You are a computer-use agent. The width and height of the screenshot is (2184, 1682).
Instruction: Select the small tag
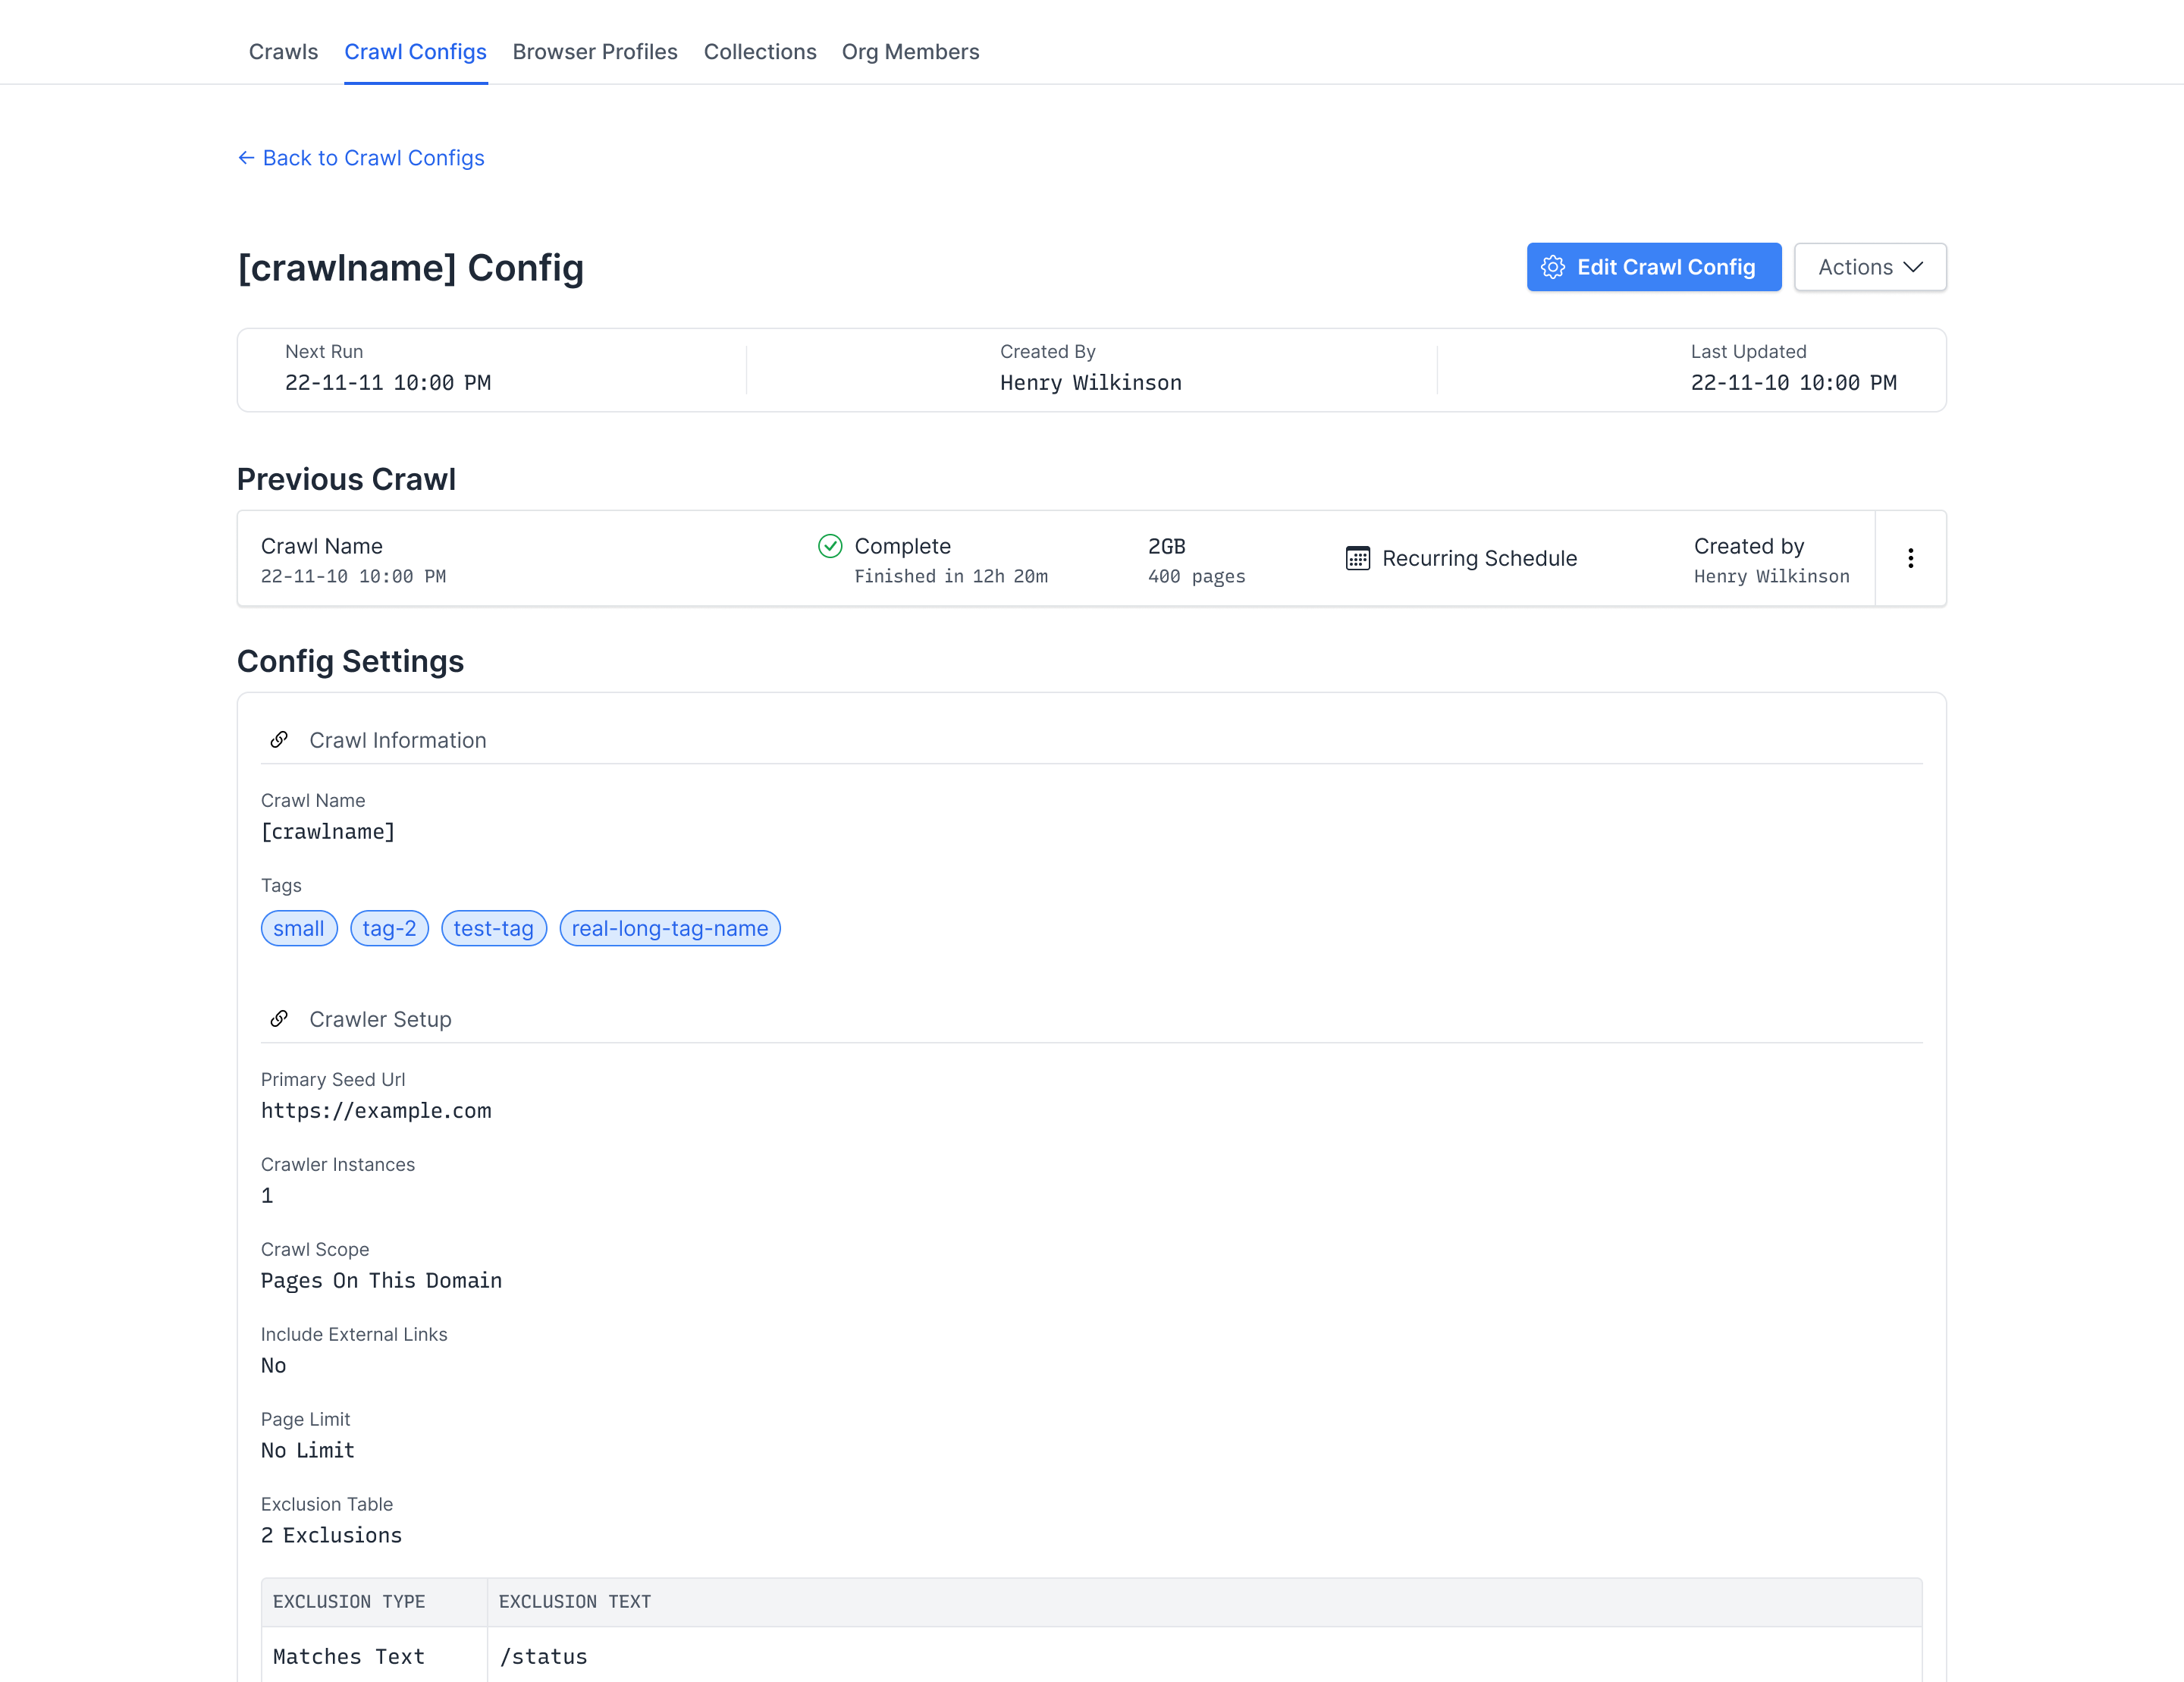(x=298, y=928)
